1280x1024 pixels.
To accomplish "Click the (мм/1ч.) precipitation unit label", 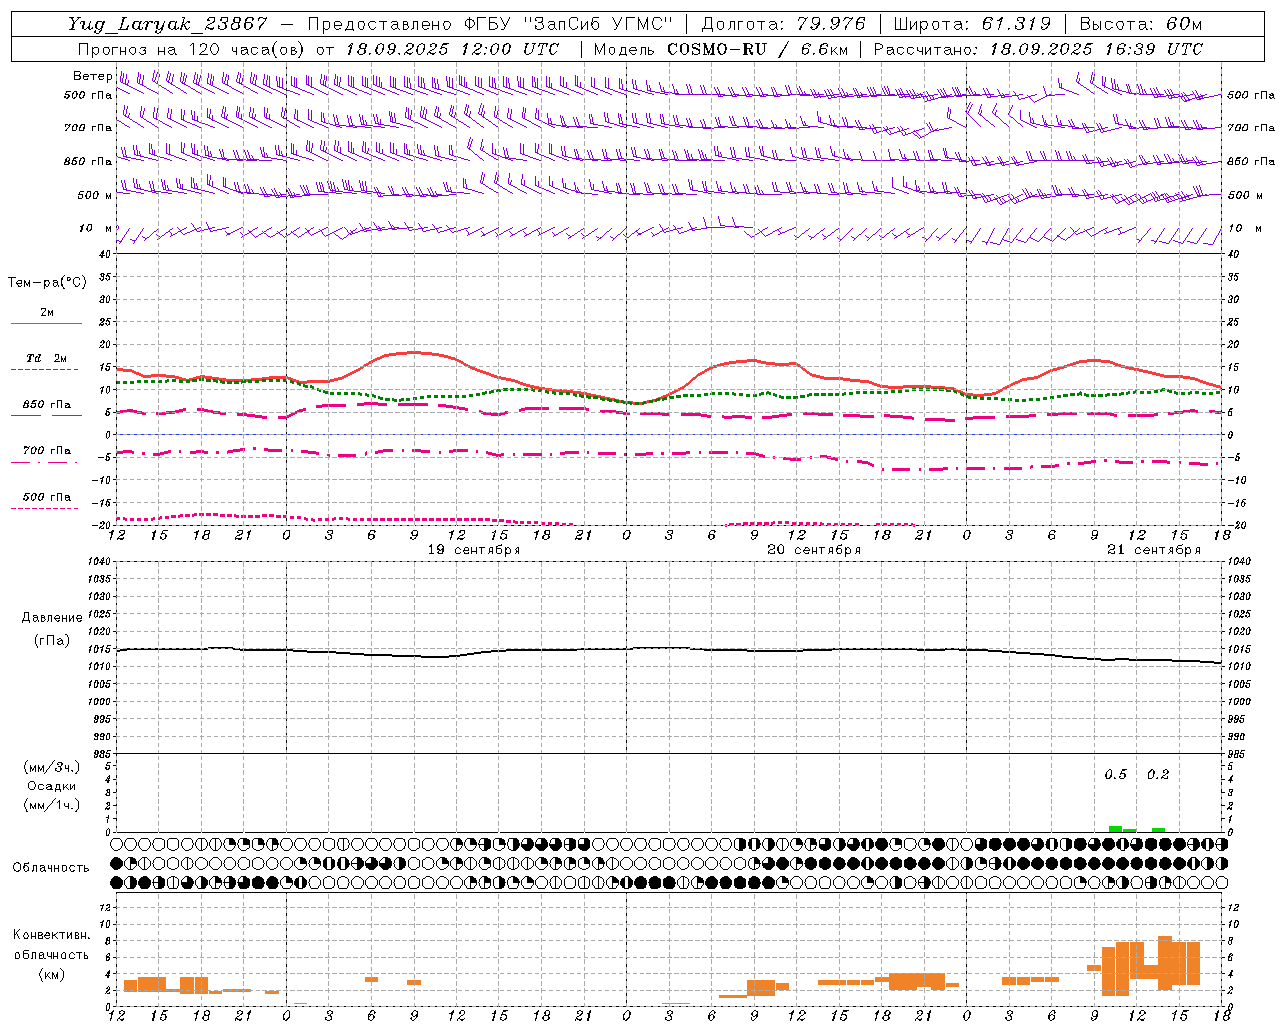I will pos(51,805).
